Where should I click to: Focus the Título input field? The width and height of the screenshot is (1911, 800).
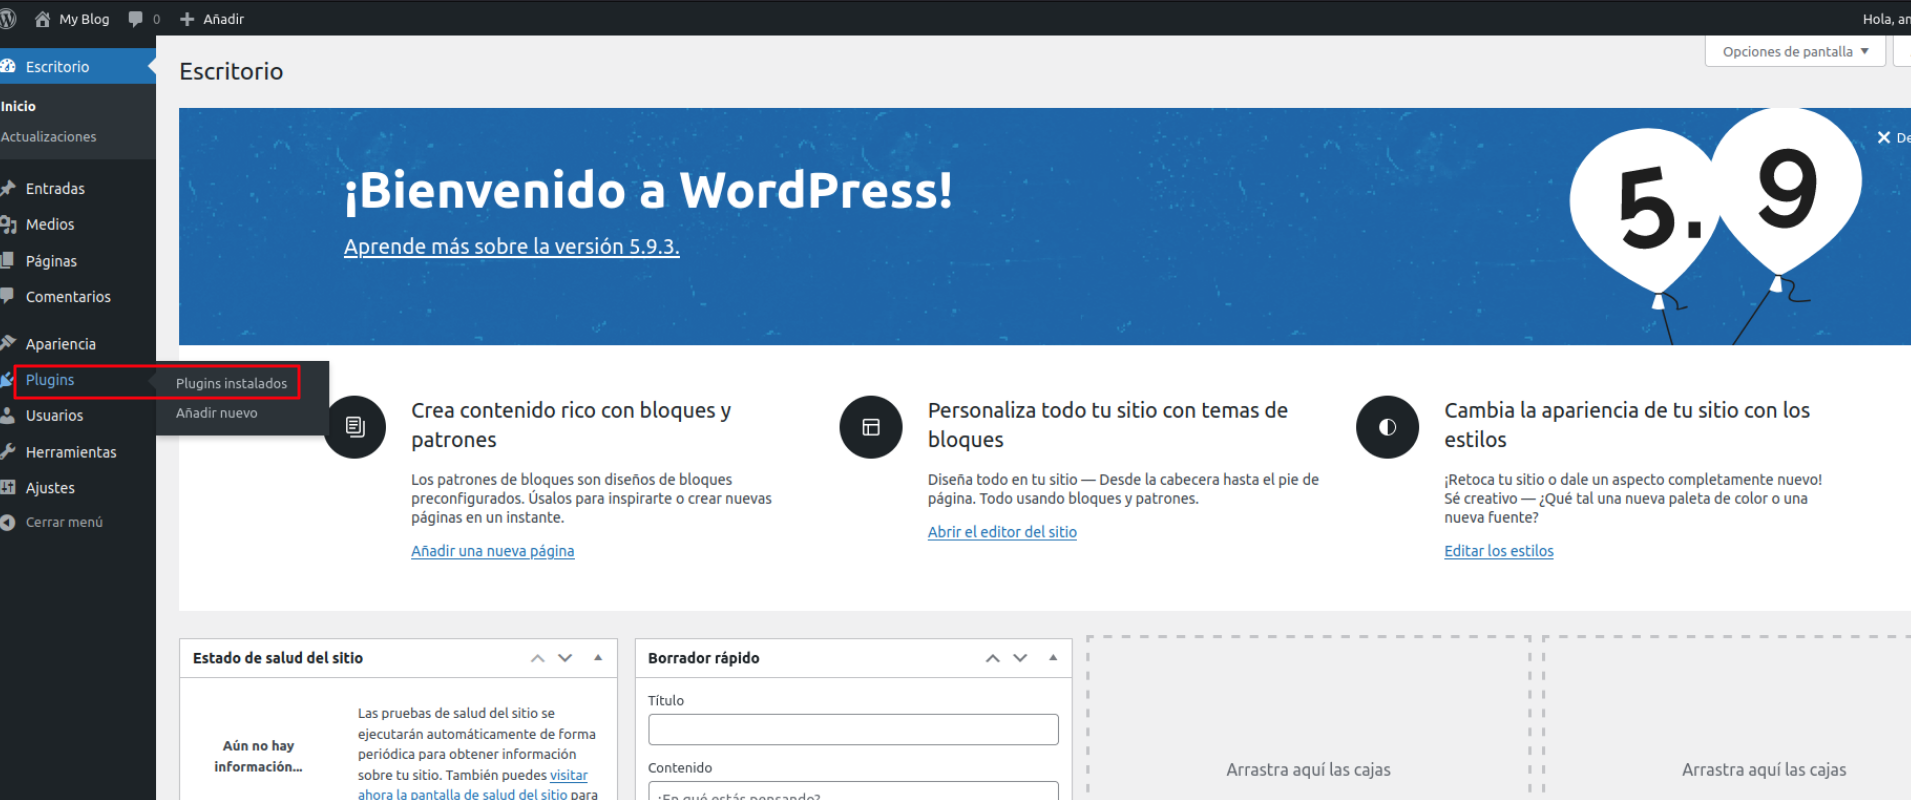[853, 729]
